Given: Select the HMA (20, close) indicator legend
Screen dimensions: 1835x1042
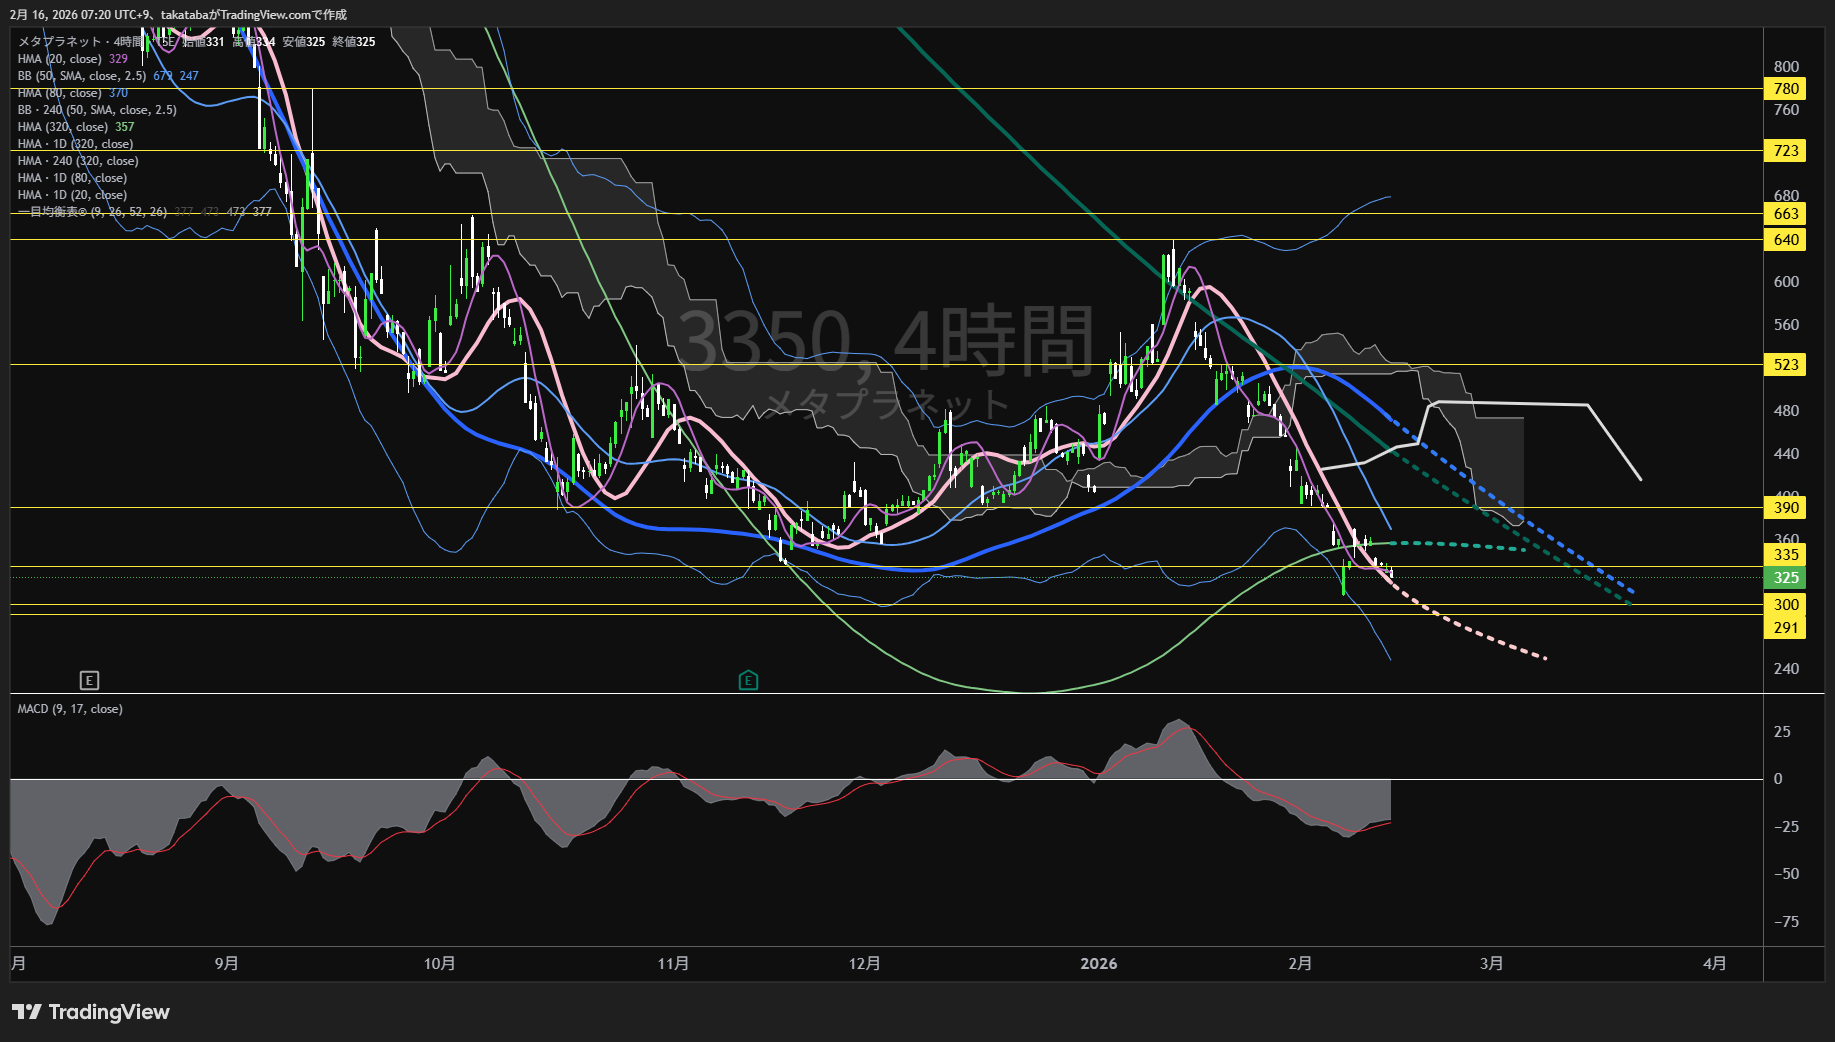Looking at the screenshot, I should click(60, 59).
